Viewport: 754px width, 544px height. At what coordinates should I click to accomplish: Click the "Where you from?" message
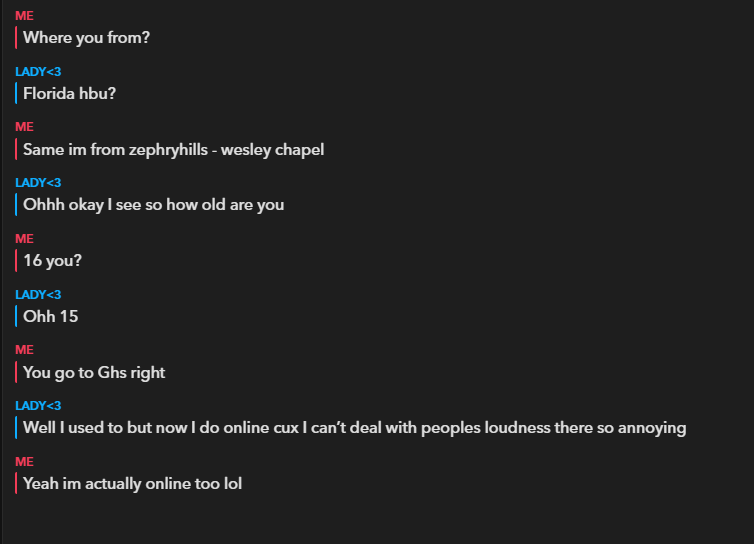pos(86,38)
